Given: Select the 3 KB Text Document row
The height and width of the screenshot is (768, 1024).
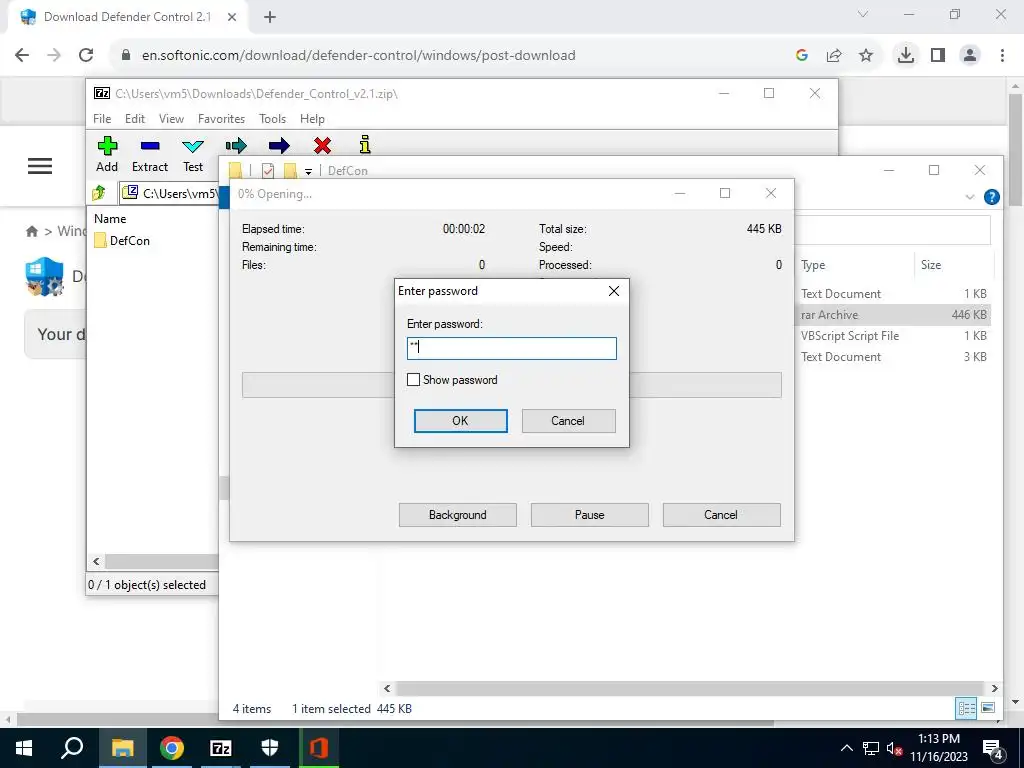Looking at the screenshot, I should coord(894,357).
